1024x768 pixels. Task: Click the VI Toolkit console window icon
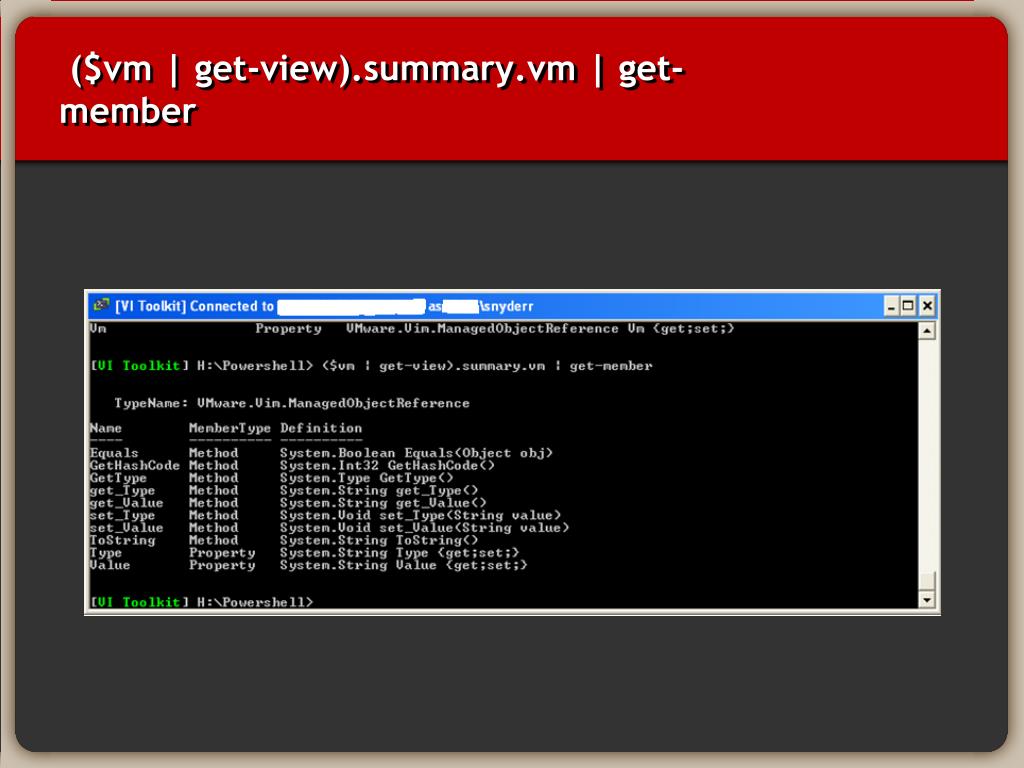(101, 305)
